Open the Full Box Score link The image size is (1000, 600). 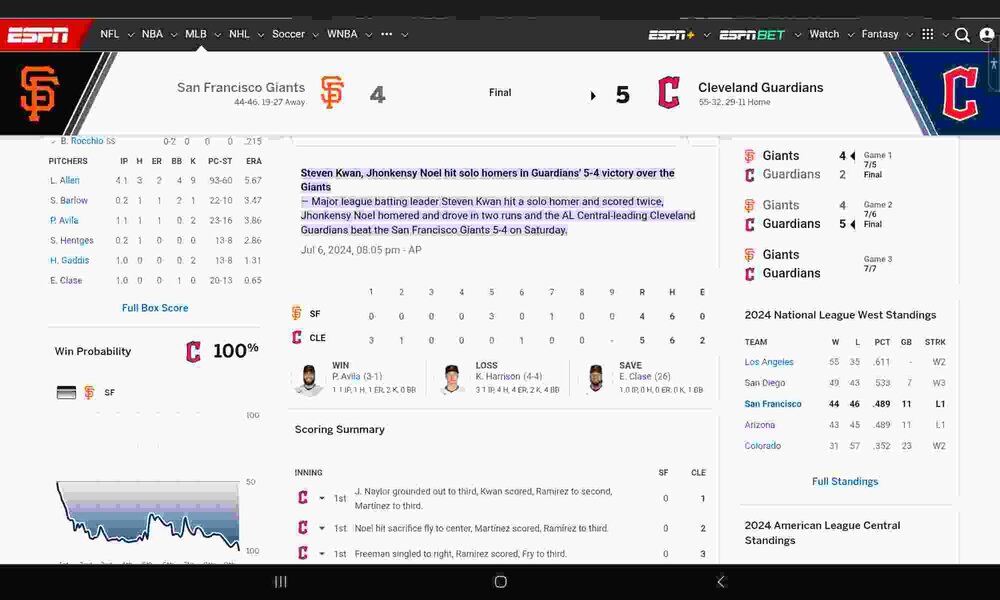[155, 308]
